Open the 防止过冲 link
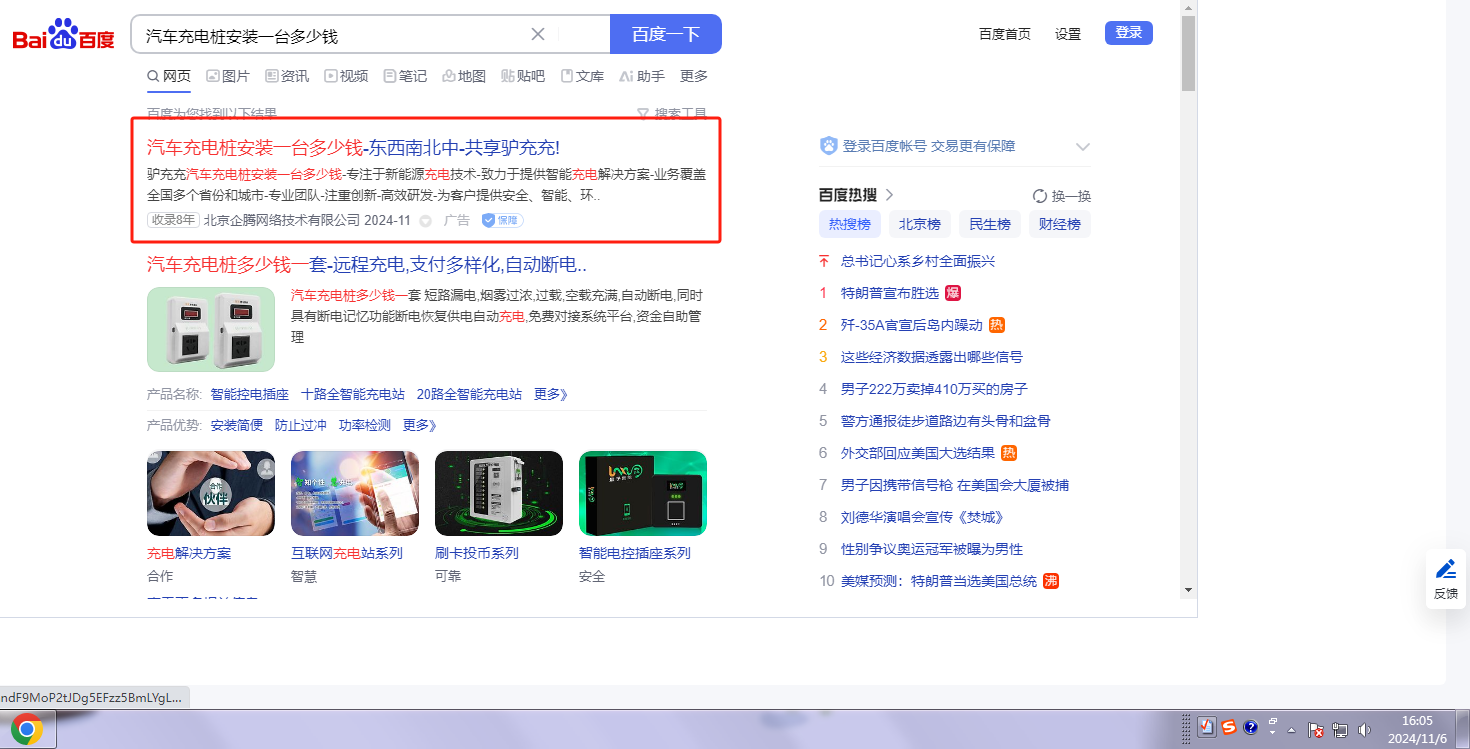 click(301, 425)
